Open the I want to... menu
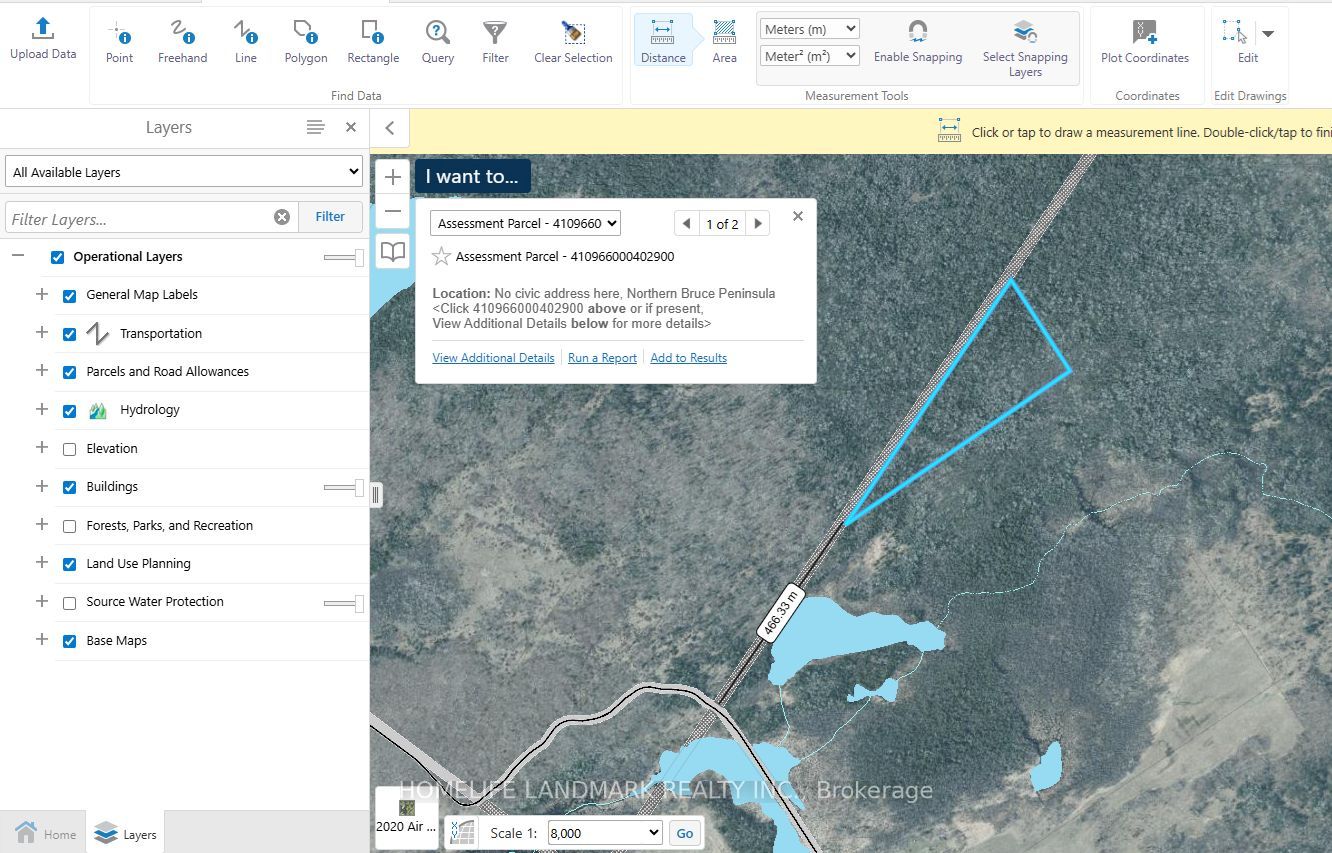Viewport: 1332px width, 853px height. (x=472, y=176)
